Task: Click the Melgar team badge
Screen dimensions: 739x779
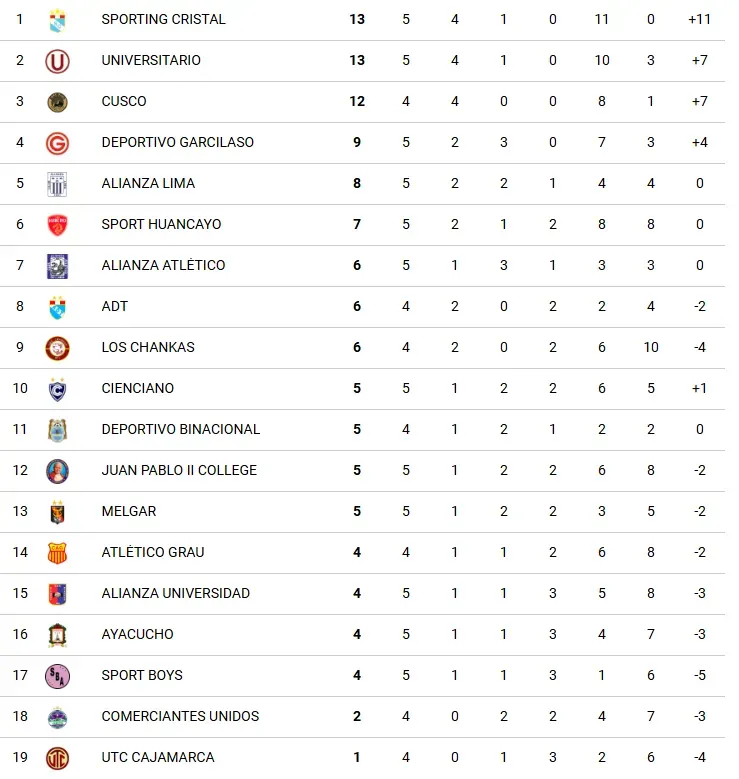Action: (58, 512)
